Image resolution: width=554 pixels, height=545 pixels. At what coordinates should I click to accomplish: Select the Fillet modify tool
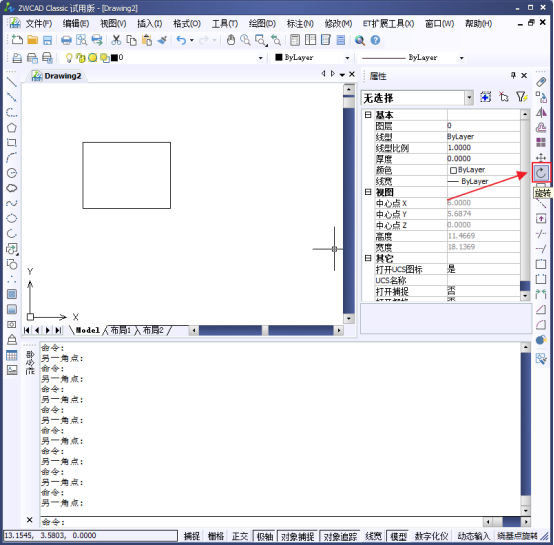click(x=541, y=324)
